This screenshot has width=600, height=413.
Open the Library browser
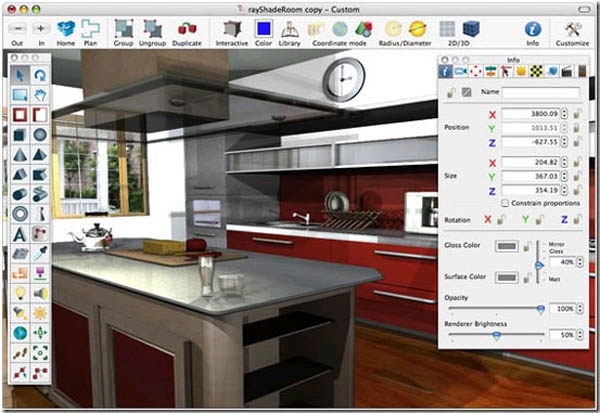click(x=290, y=28)
